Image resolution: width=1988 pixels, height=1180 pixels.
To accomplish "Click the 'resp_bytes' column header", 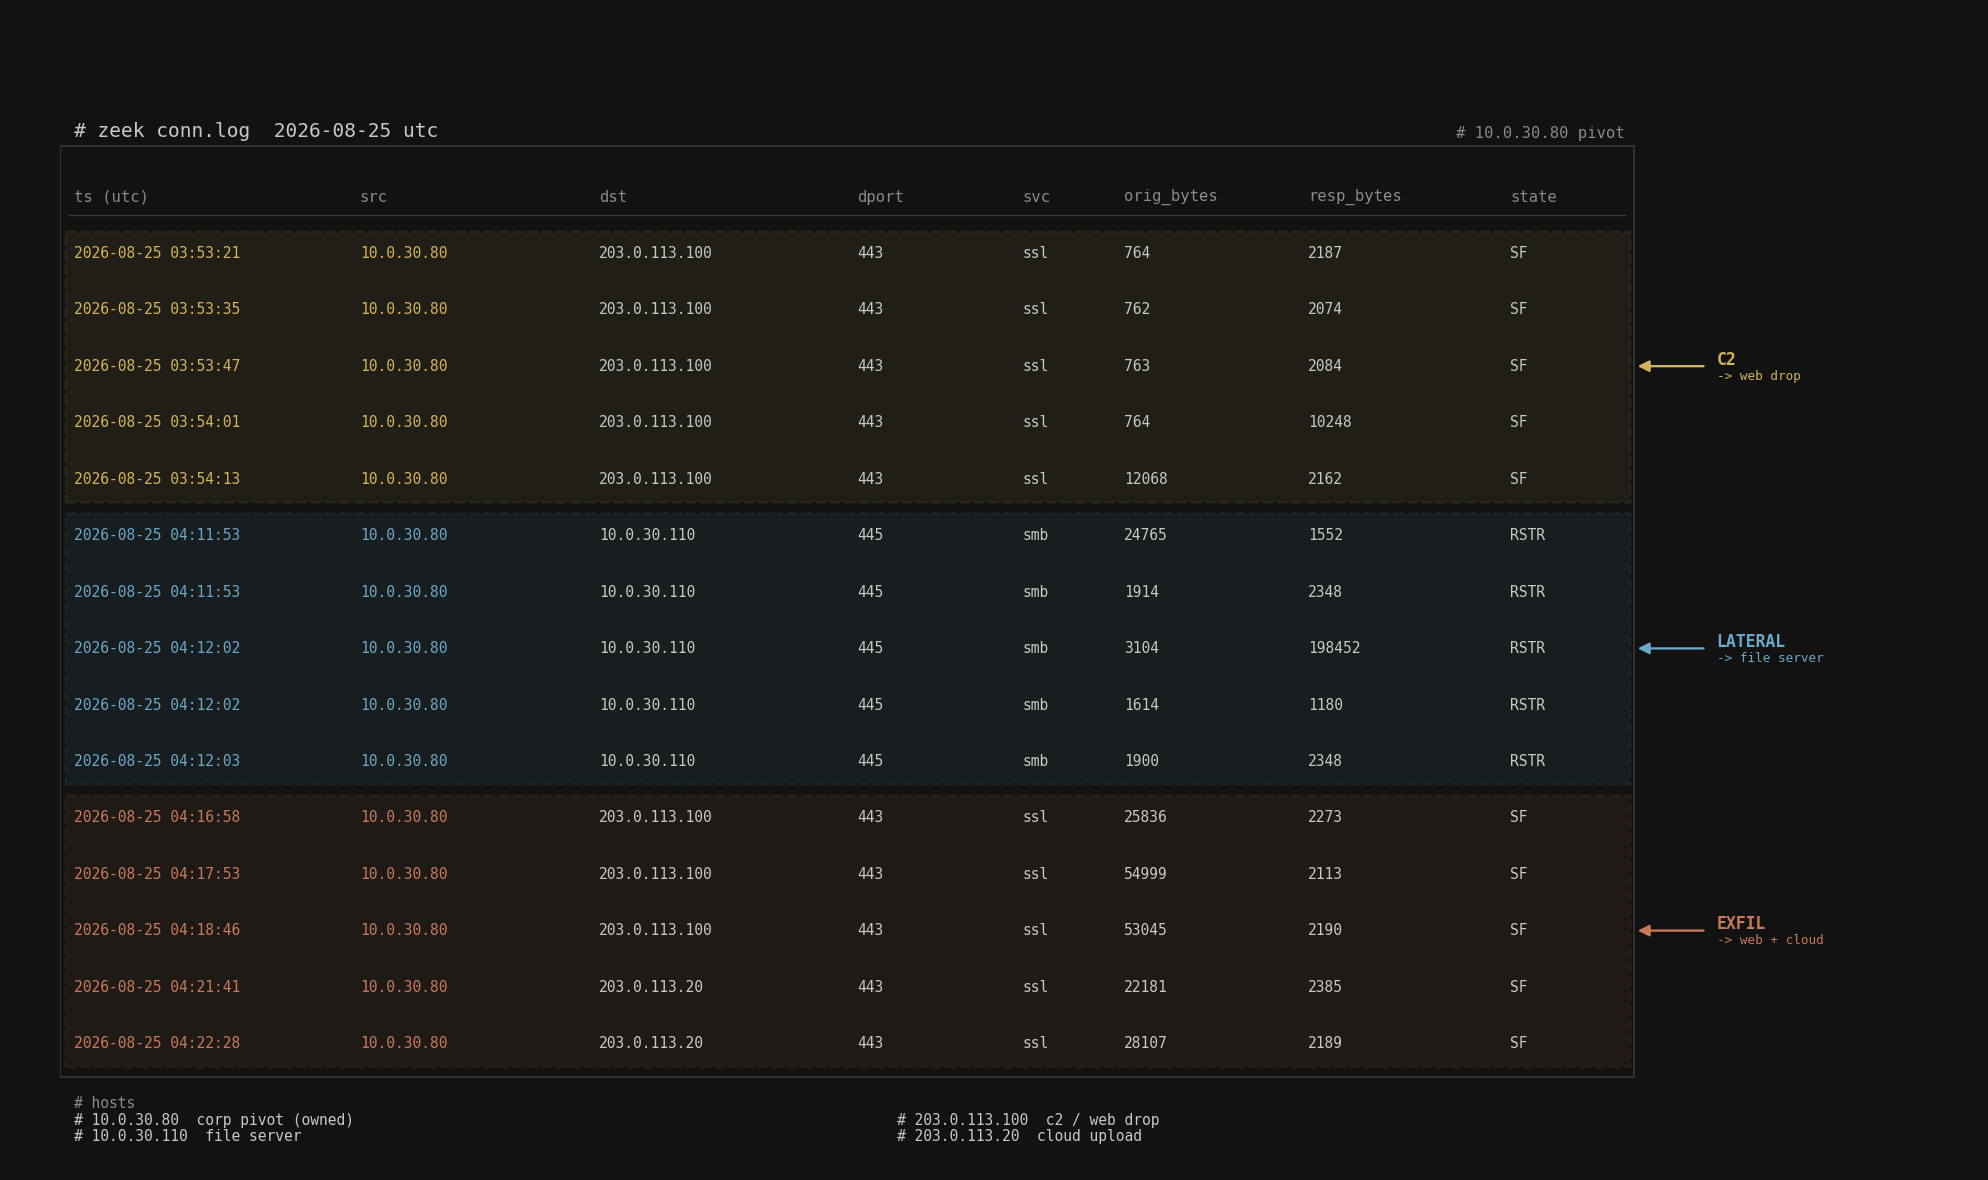I will click(x=1355, y=196).
